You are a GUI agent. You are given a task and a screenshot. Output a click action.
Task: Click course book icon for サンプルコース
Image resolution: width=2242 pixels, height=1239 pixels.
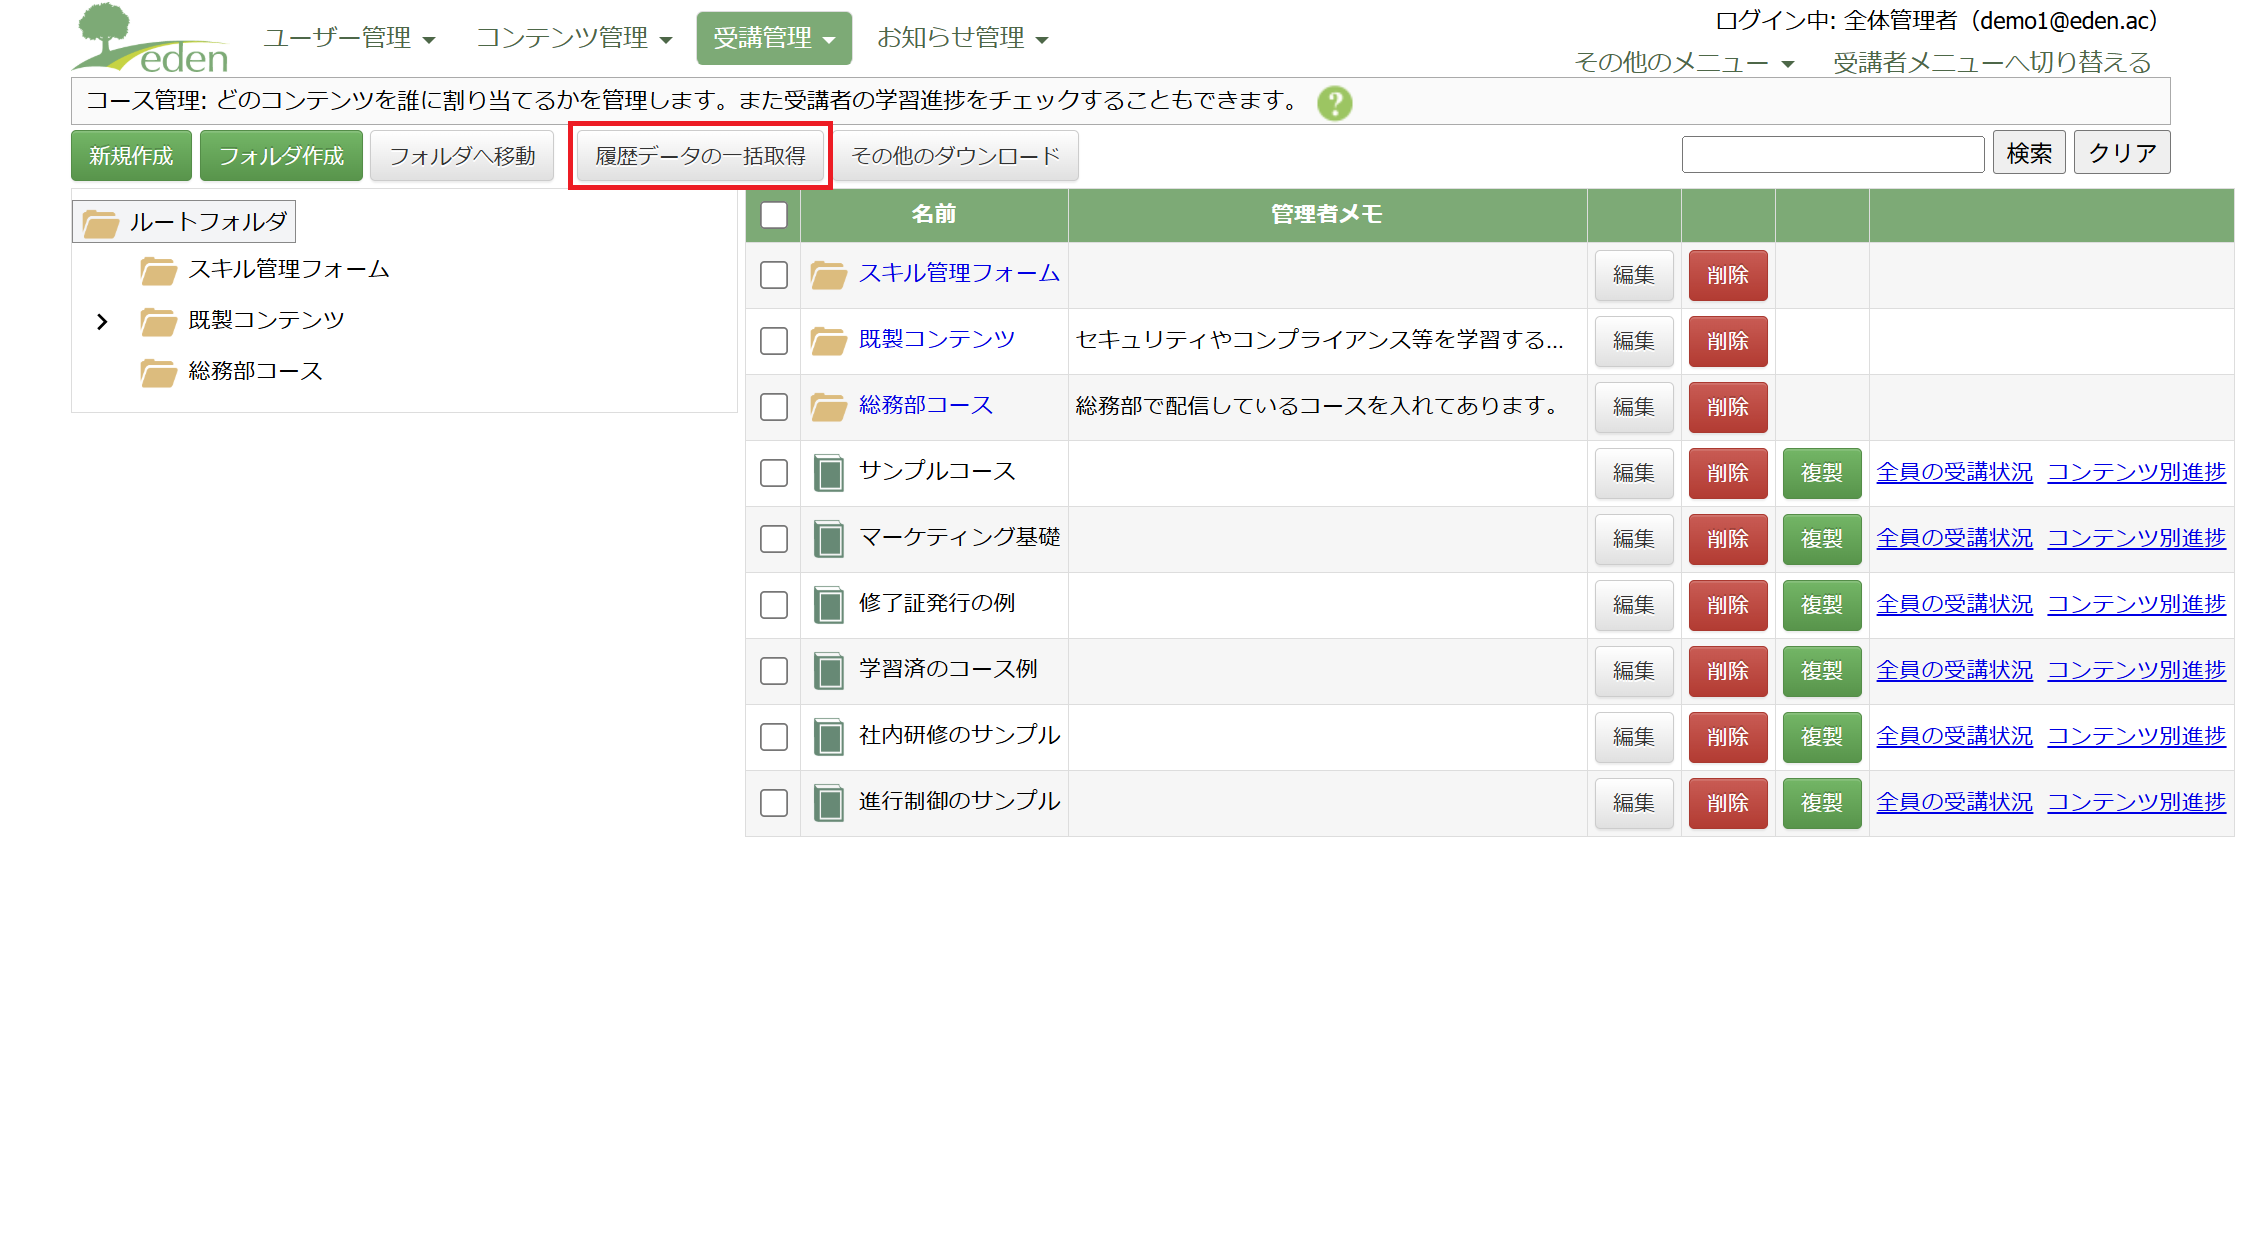tap(828, 472)
